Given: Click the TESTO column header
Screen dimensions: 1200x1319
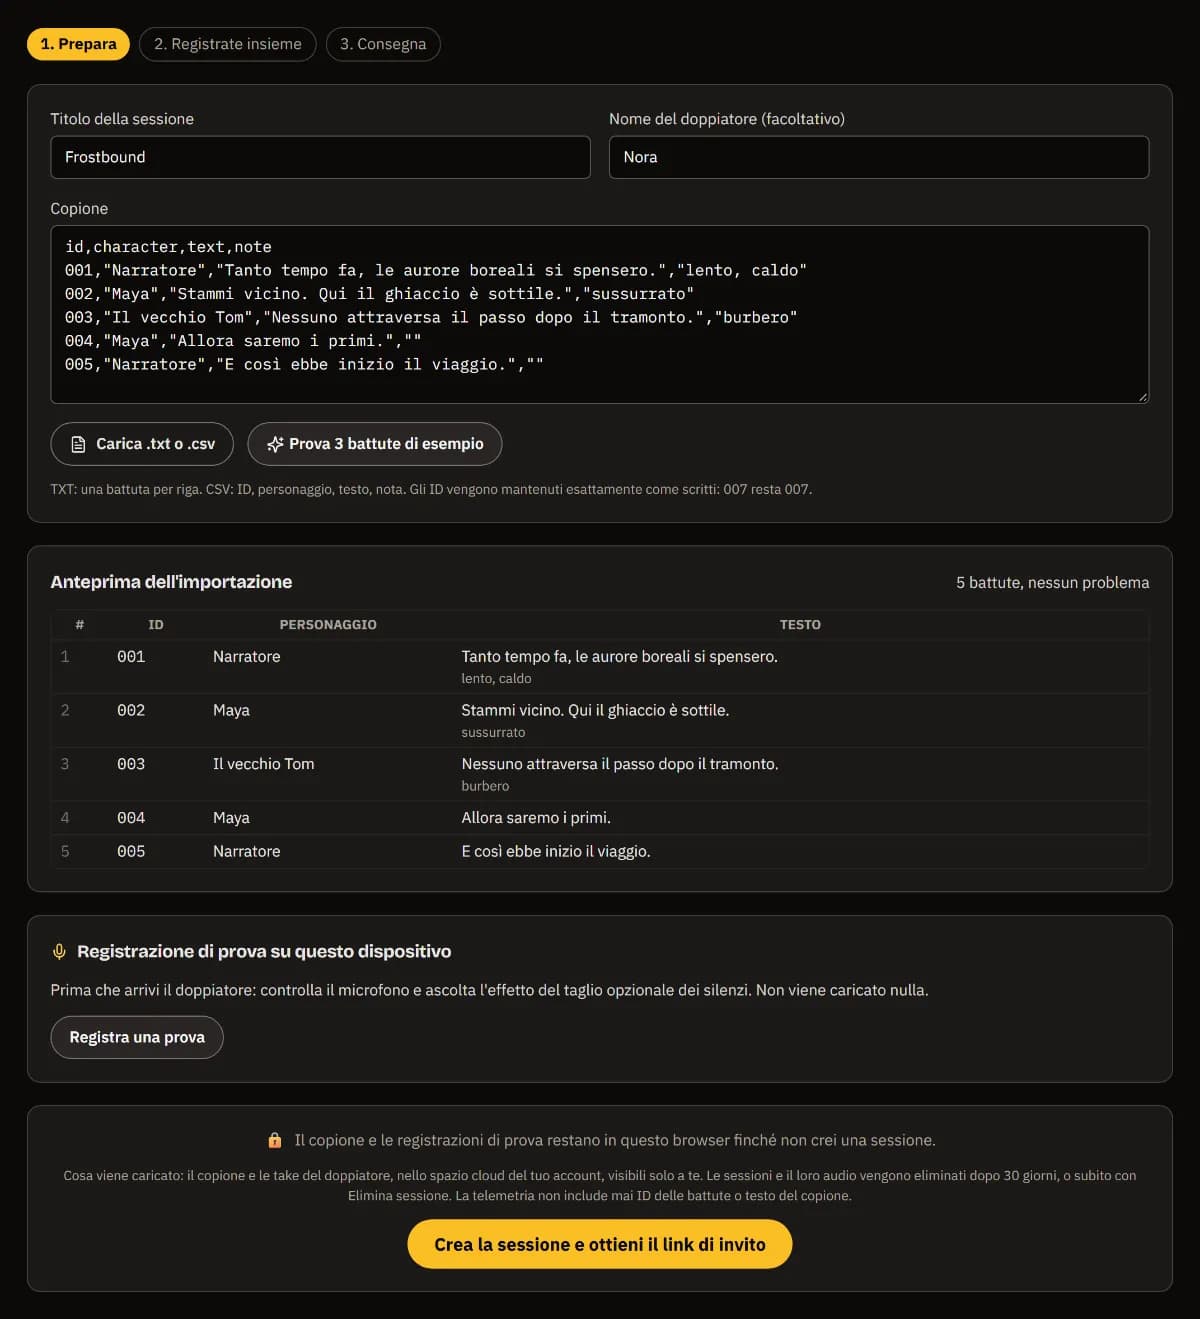Looking at the screenshot, I should (x=800, y=624).
